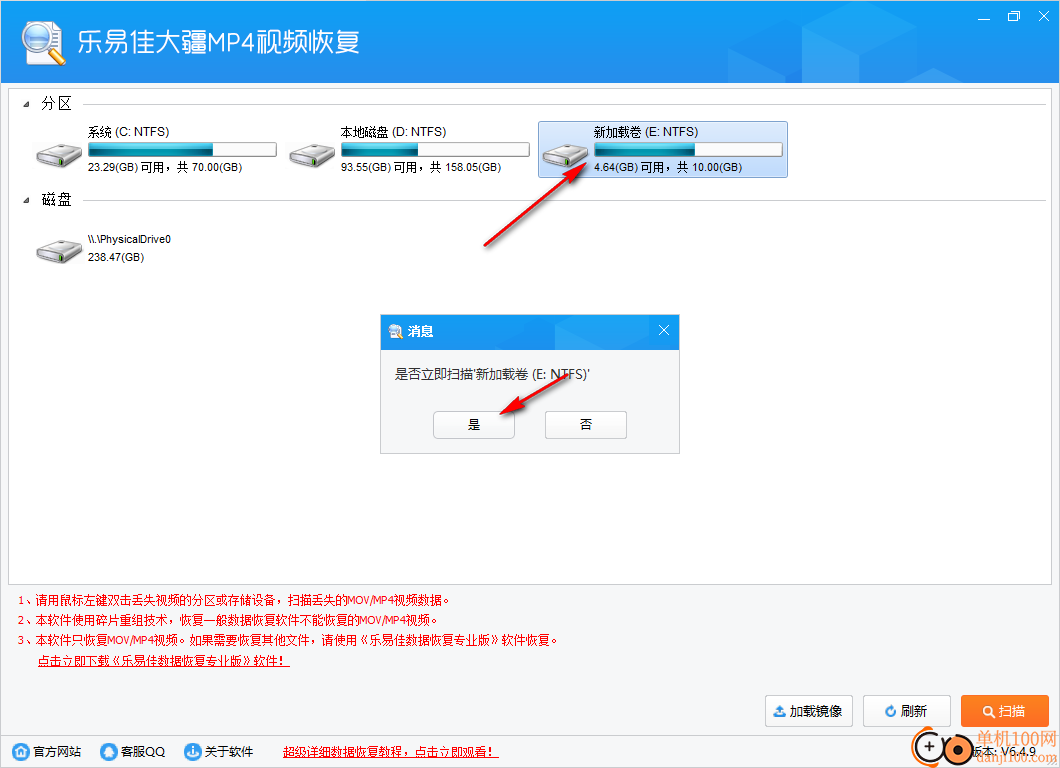This screenshot has height=768, width=1060.
Task: Select the PhysicalDrive0 disk icon
Action: [59, 251]
